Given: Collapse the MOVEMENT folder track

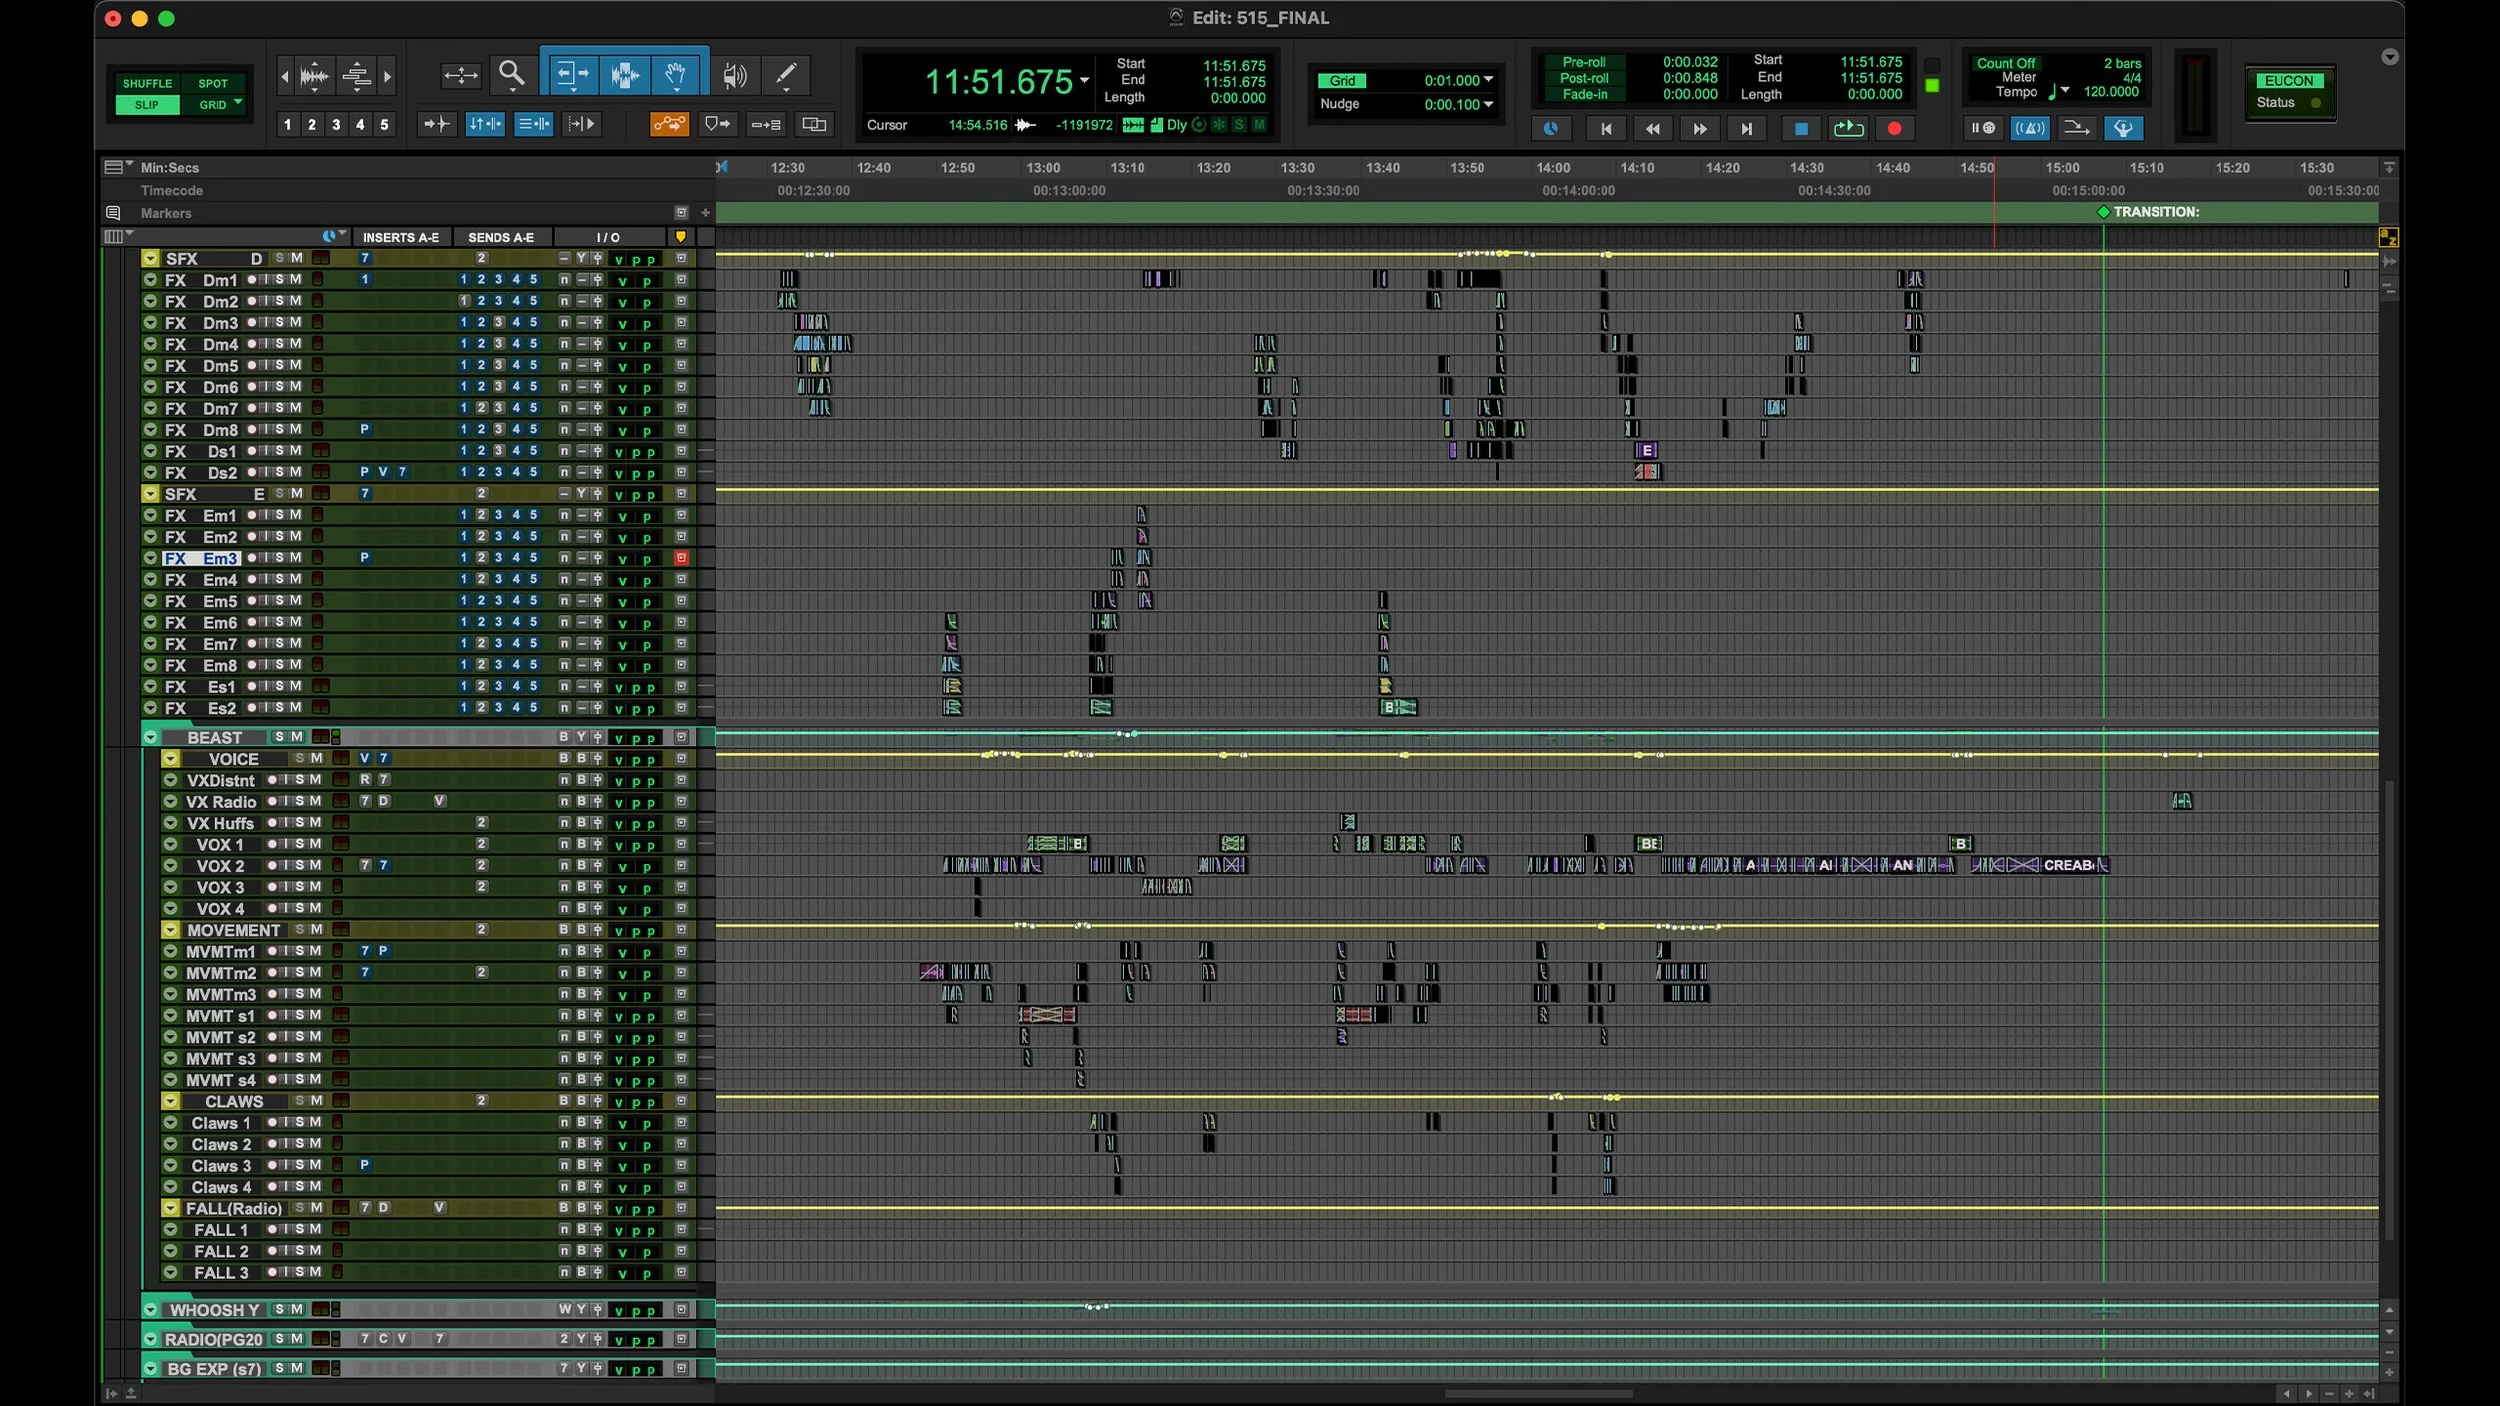Looking at the screenshot, I should (x=171, y=930).
